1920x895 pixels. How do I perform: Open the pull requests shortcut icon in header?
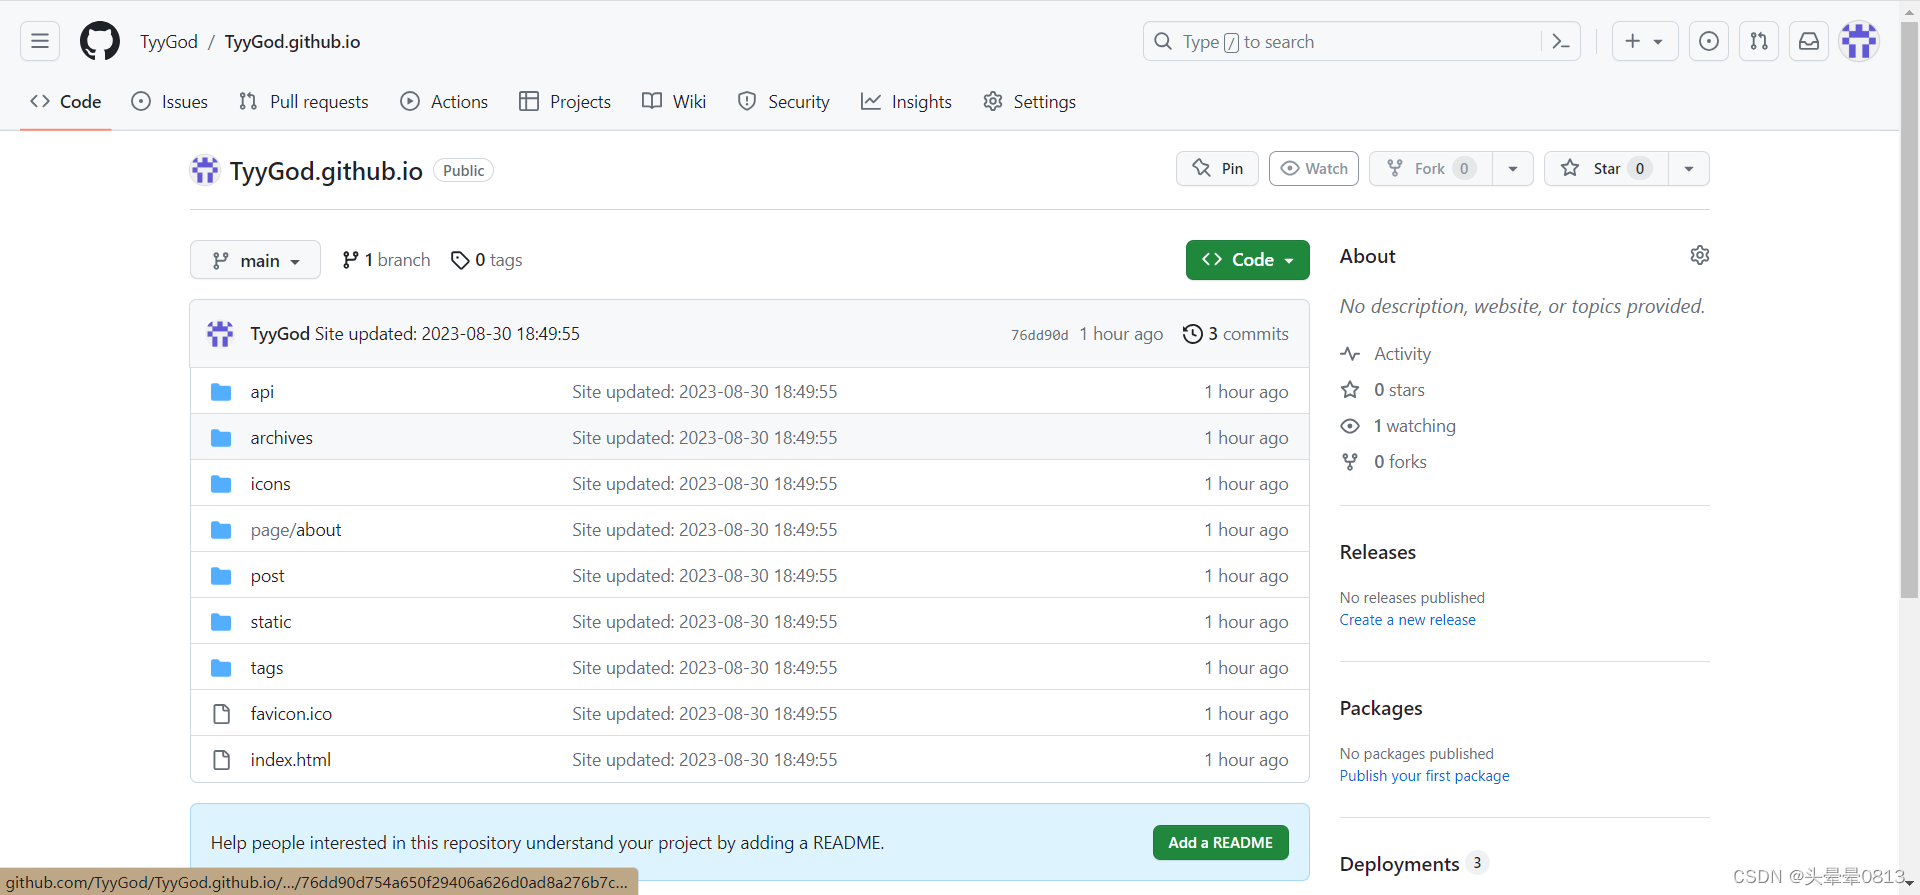(1759, 41)
